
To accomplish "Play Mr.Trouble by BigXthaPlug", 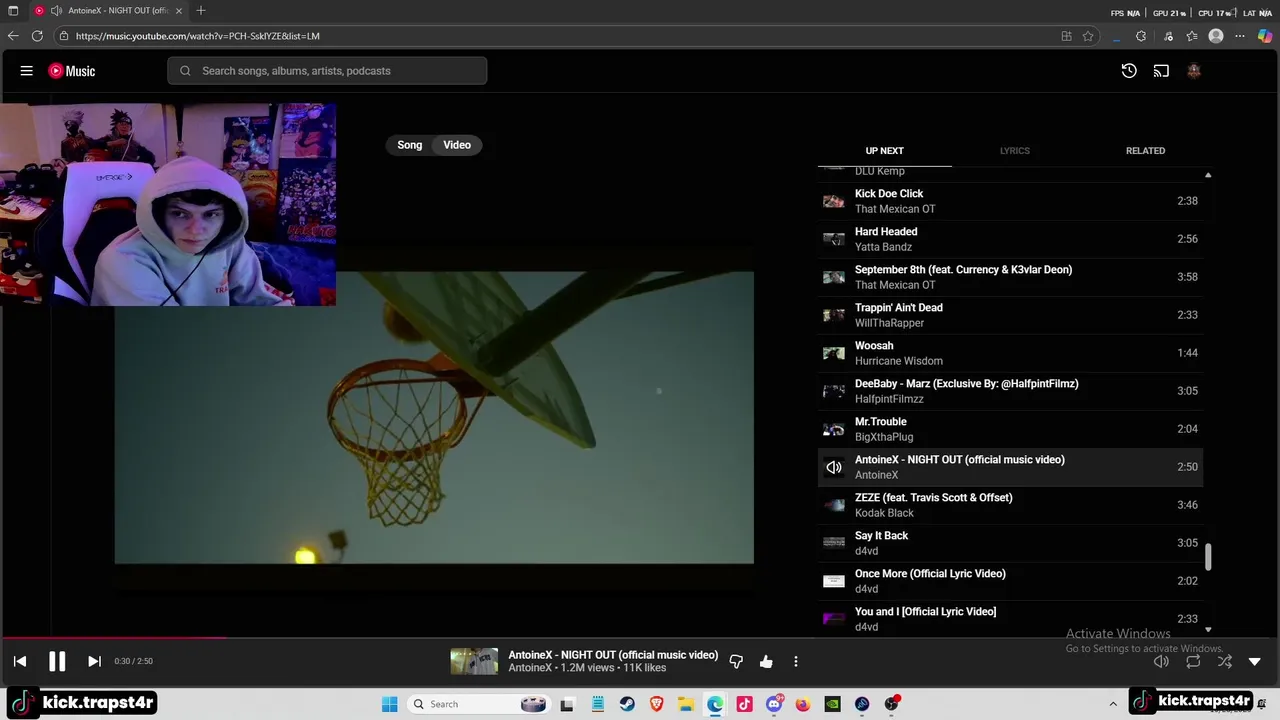I will tap(1010, 429).
